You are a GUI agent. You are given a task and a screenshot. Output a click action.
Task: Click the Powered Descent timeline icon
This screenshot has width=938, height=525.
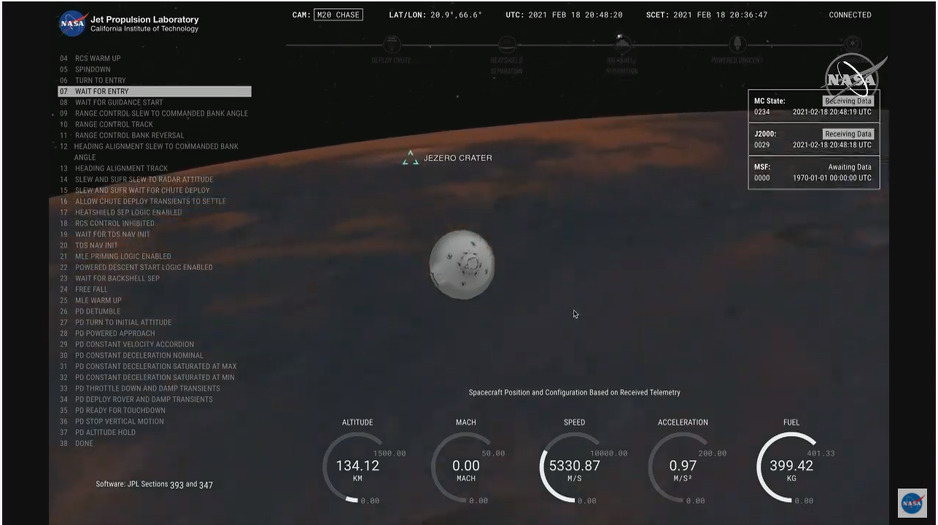click(x=737, y=45)
